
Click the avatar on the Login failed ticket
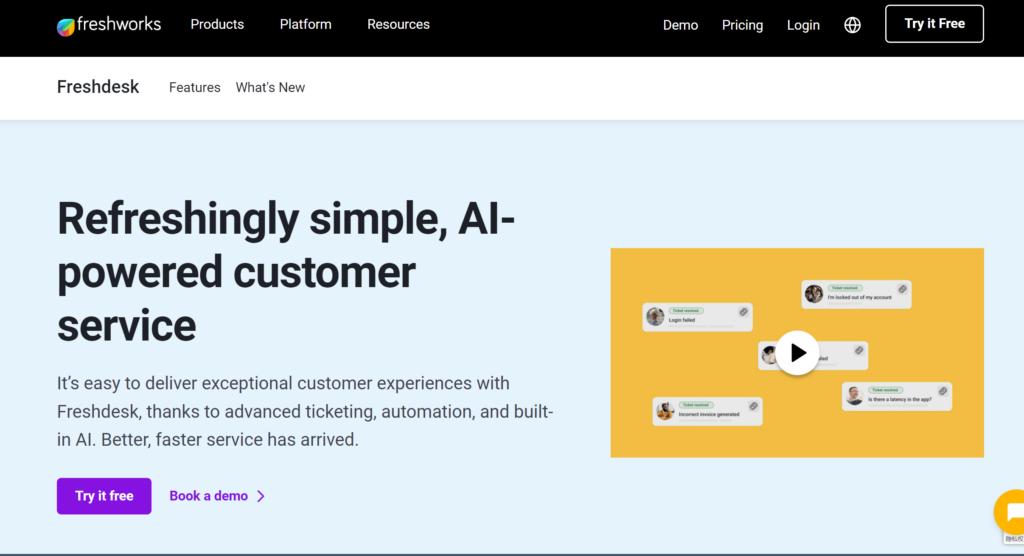[656, 316]
